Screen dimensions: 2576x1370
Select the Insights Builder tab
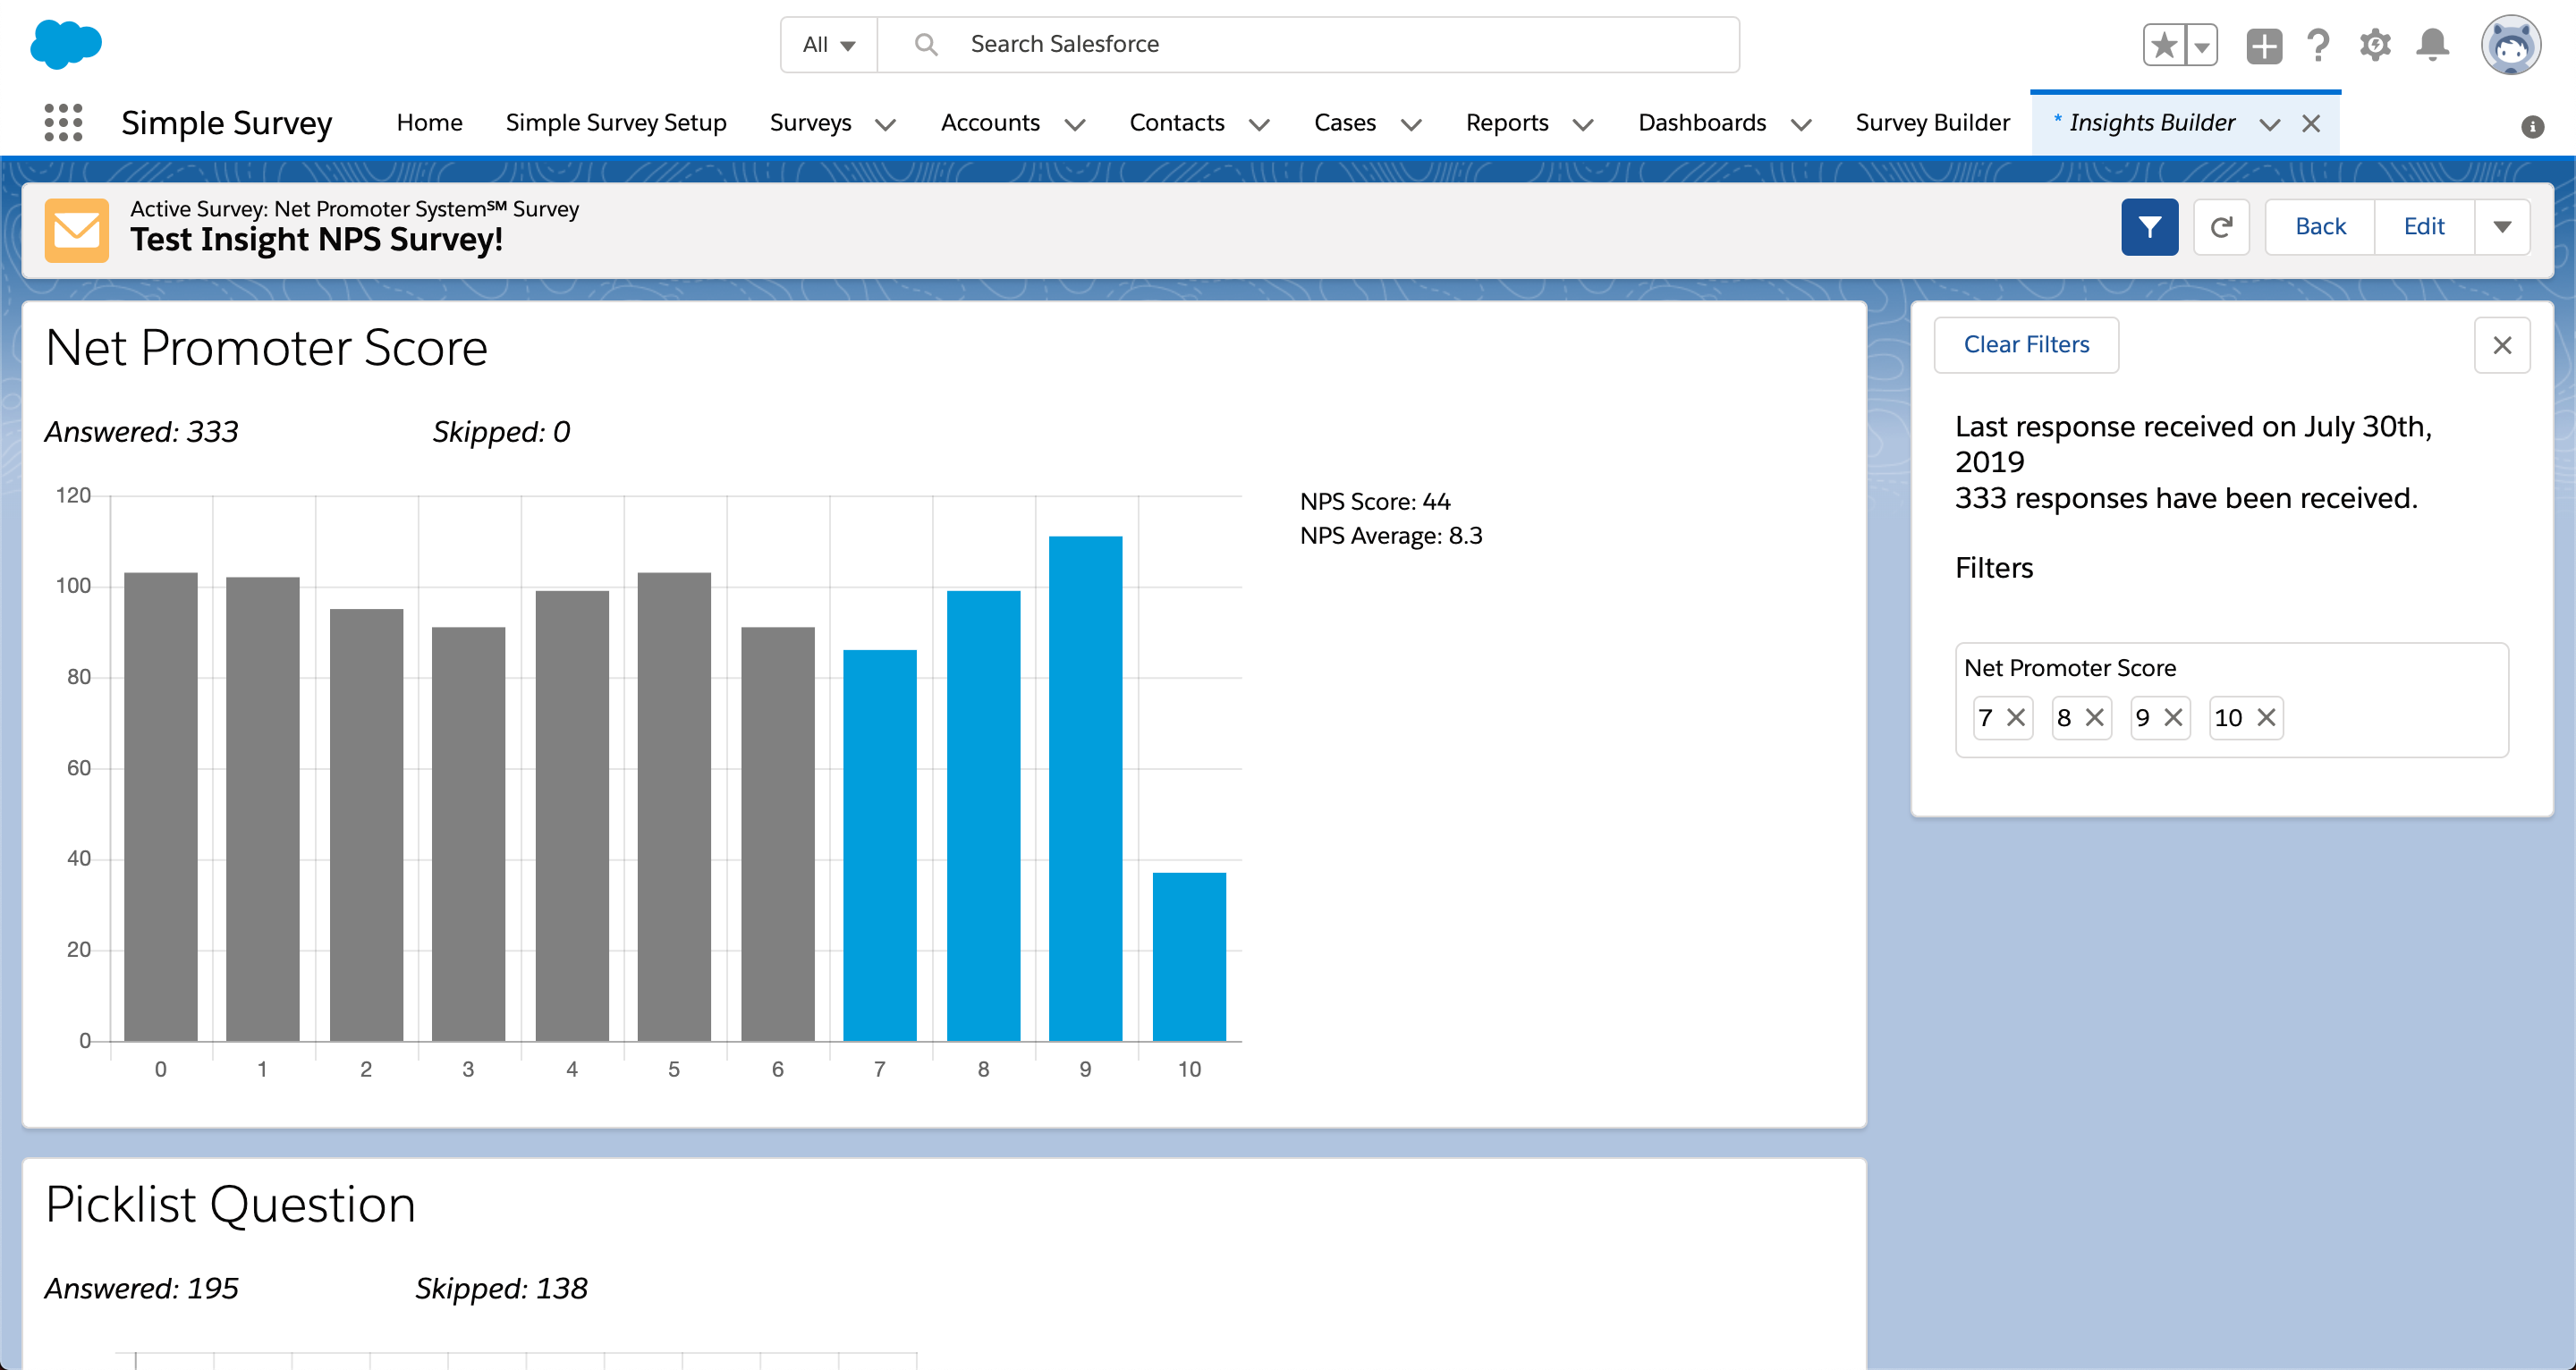tap(2151, 123)
